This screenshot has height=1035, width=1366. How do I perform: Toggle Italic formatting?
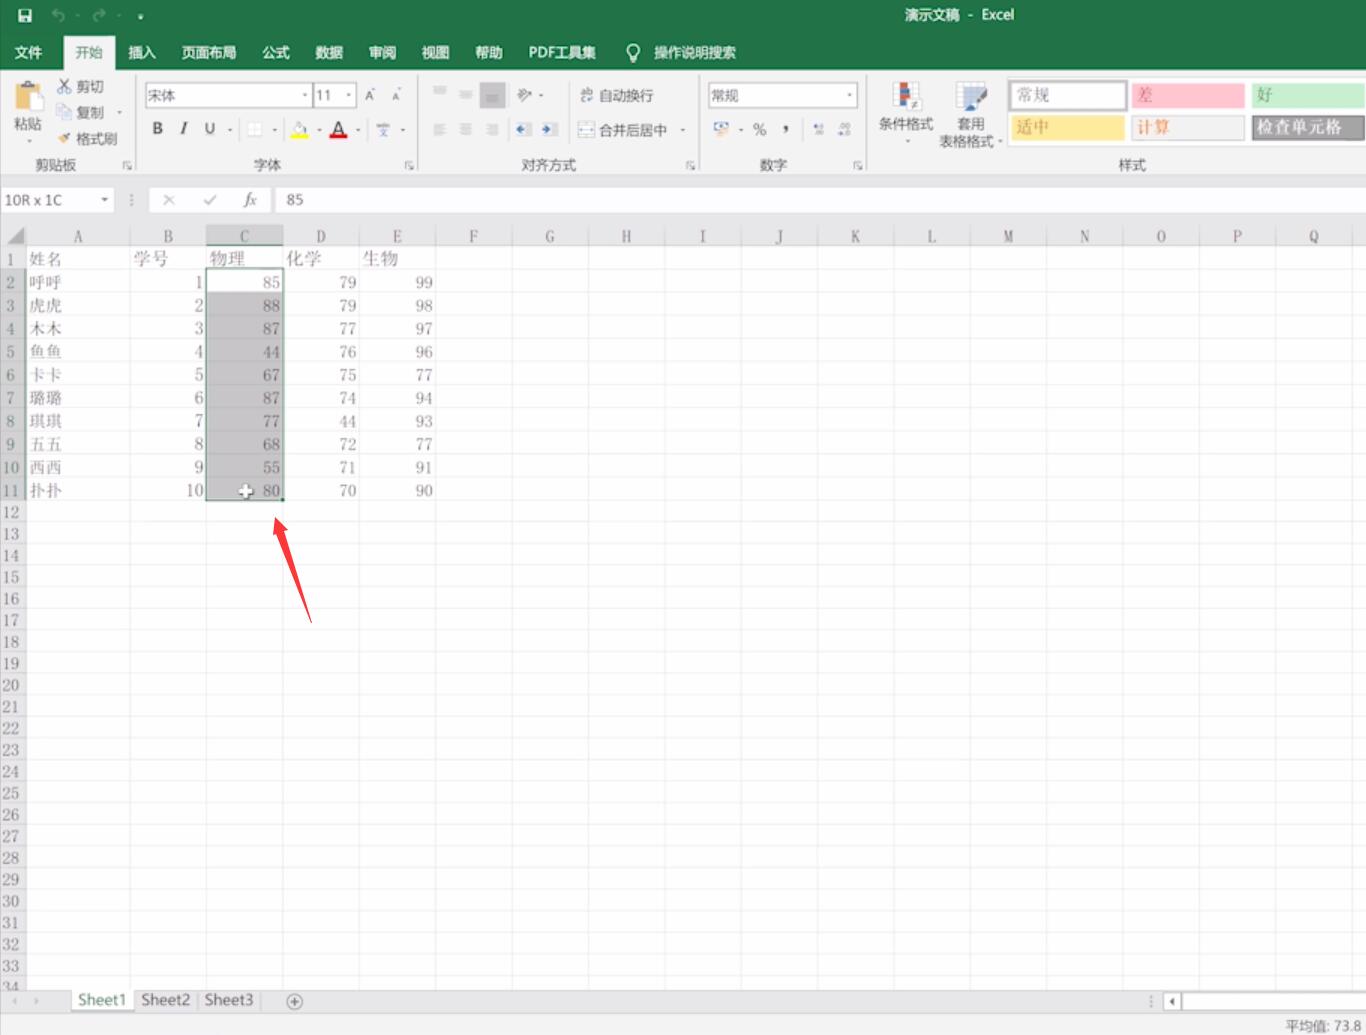pos(183,129)
